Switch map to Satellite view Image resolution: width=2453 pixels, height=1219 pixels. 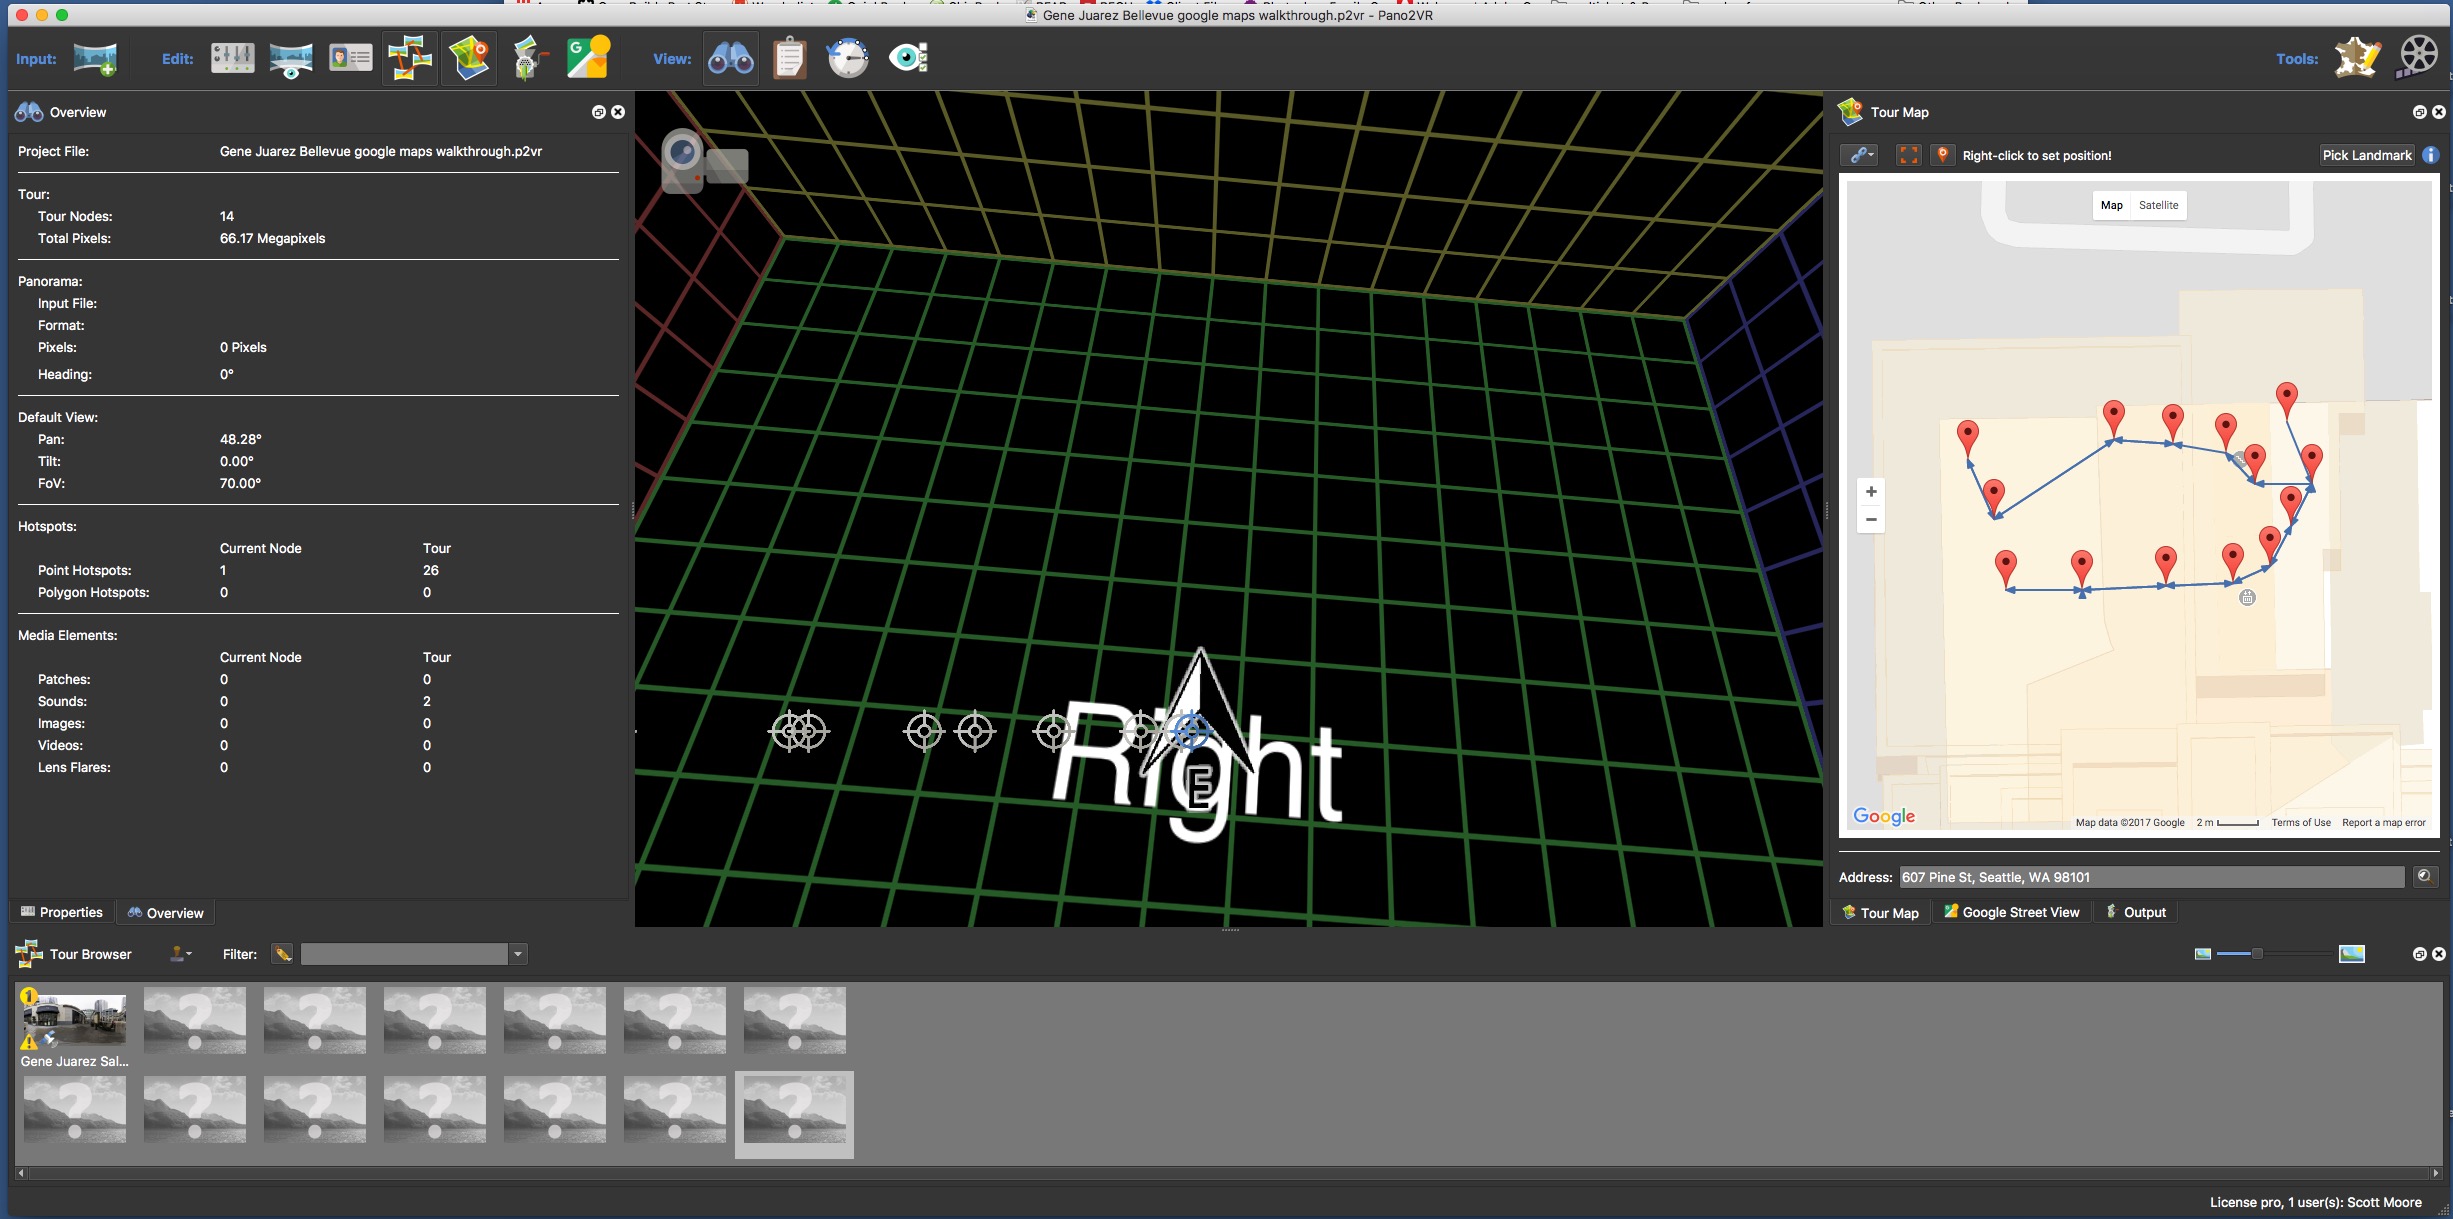tap(2158, 205)
